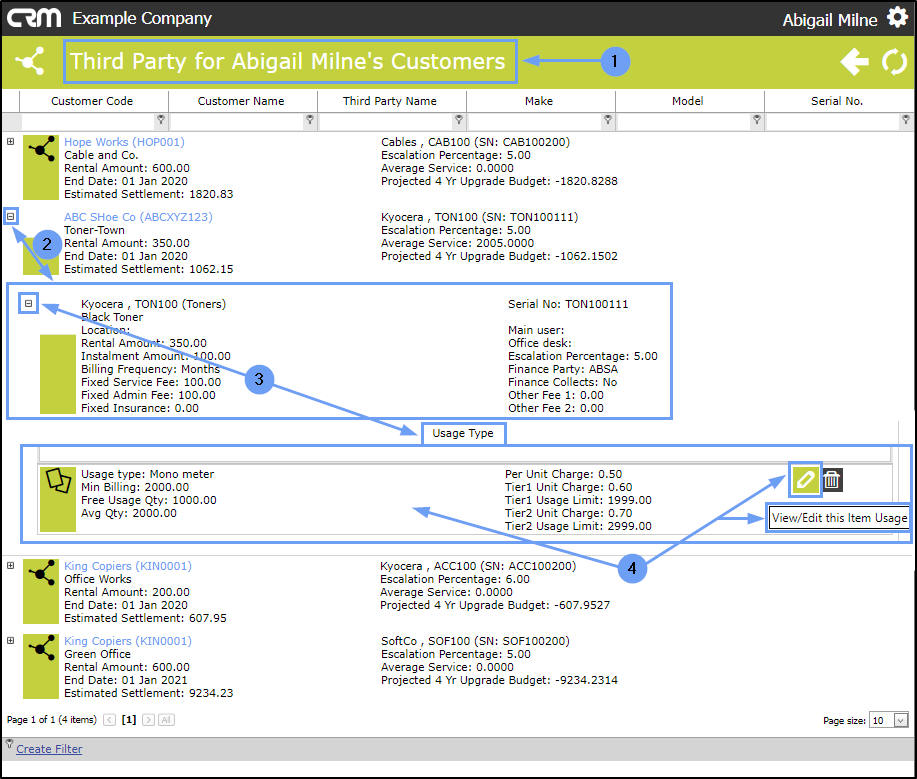Click the CRM logo
Image resolution: width=917 pixels, height=779 pixels.
pyautogui.click(x=34, y=18)
